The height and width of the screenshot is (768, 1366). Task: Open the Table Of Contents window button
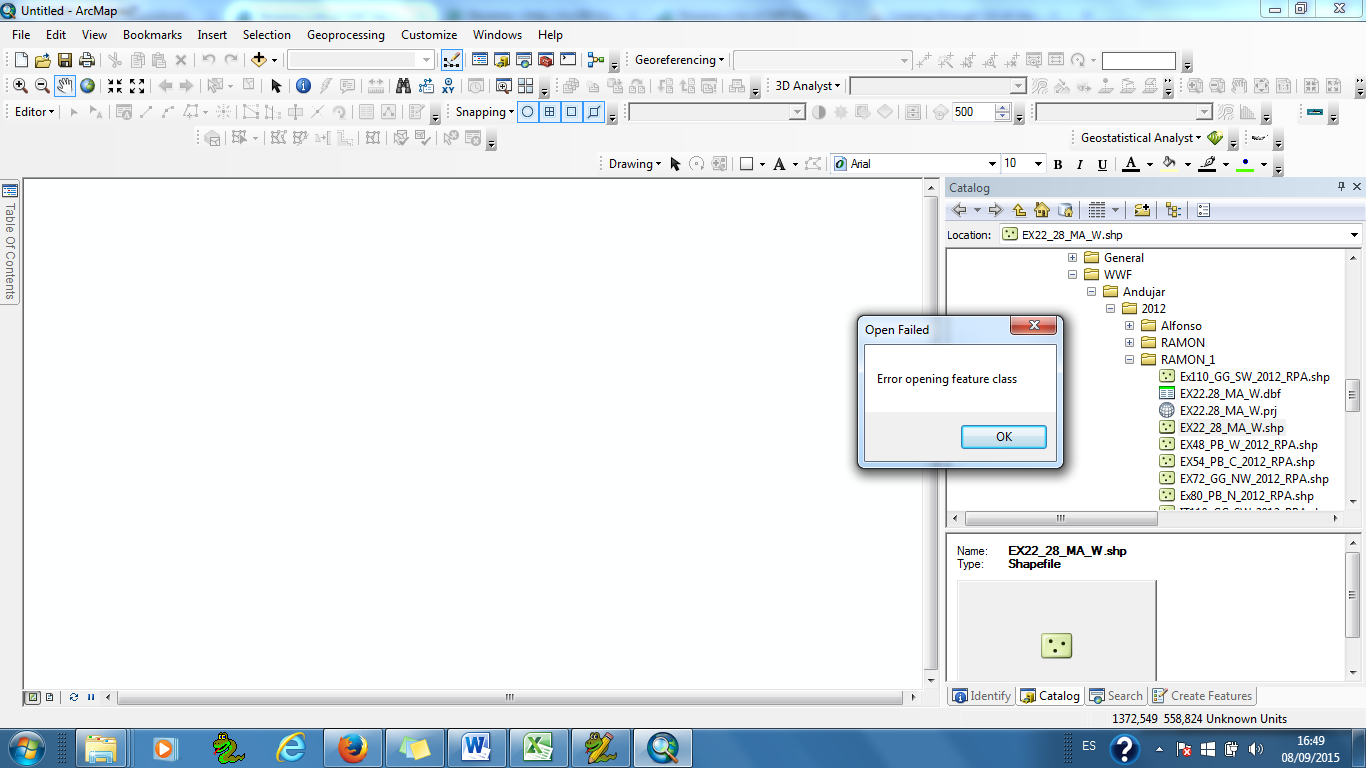click(x=480, y=60)
